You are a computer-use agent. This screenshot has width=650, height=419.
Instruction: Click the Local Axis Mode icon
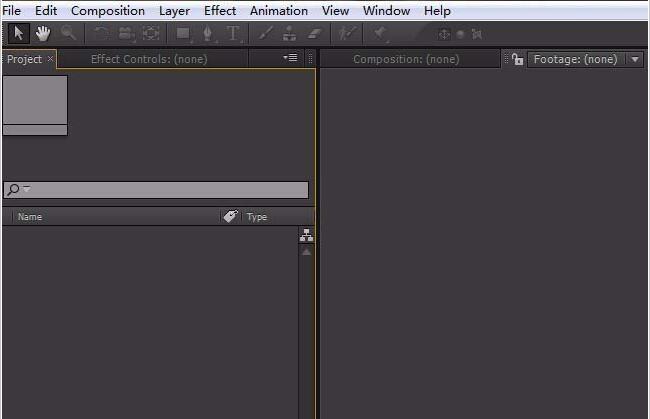coord(444,34)
